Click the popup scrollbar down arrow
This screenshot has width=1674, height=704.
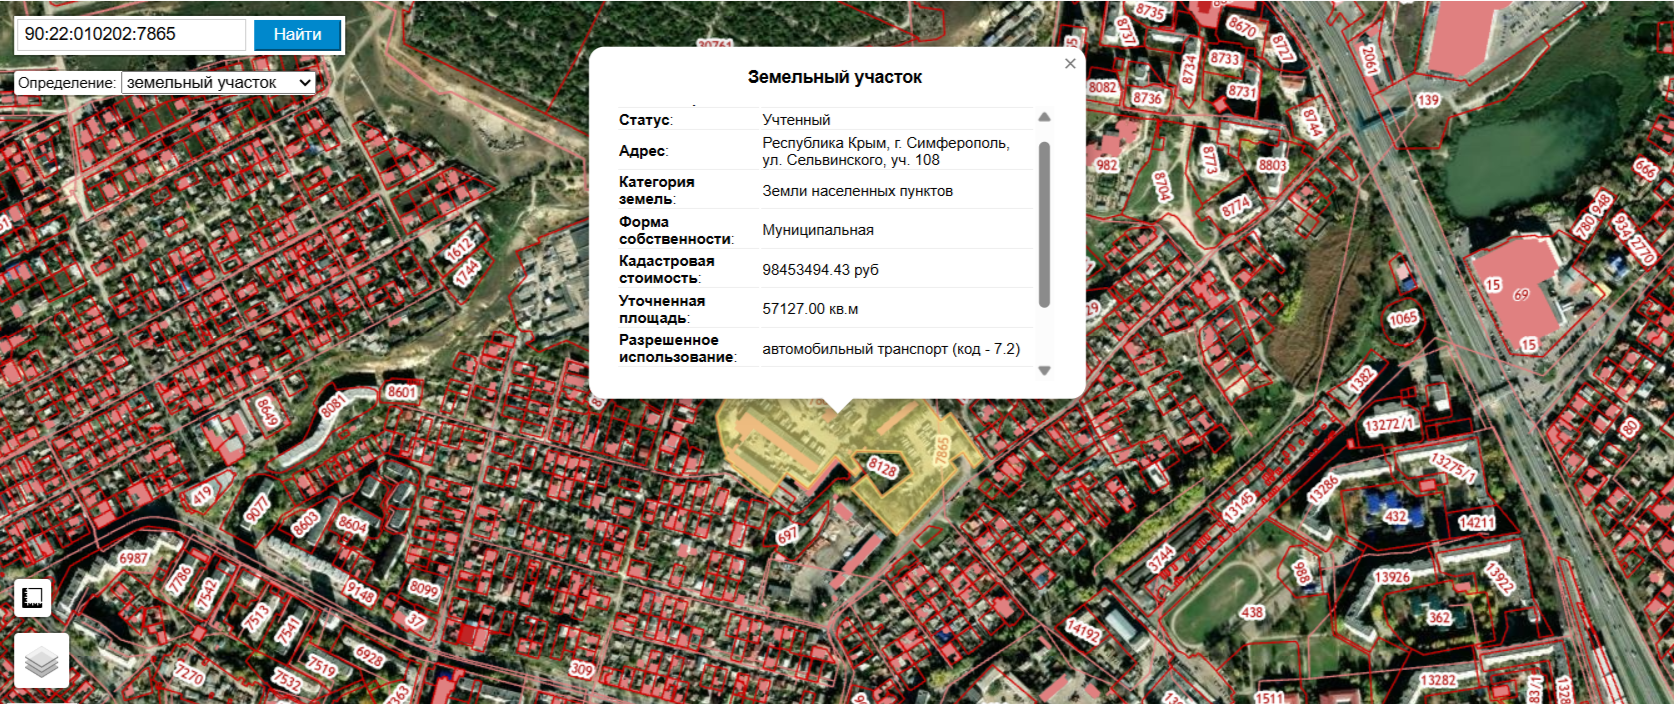[x=1044, y=370]
